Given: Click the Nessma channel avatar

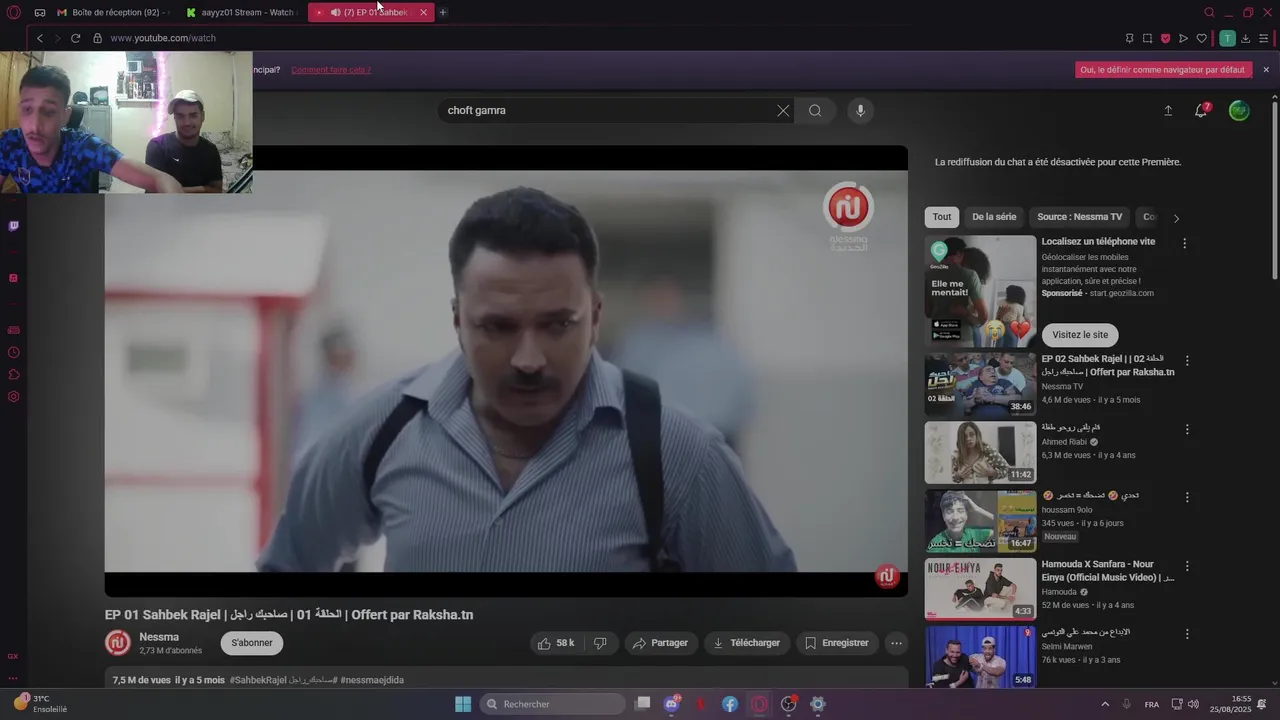Looking at the screenshot, I should click(118, 643).
